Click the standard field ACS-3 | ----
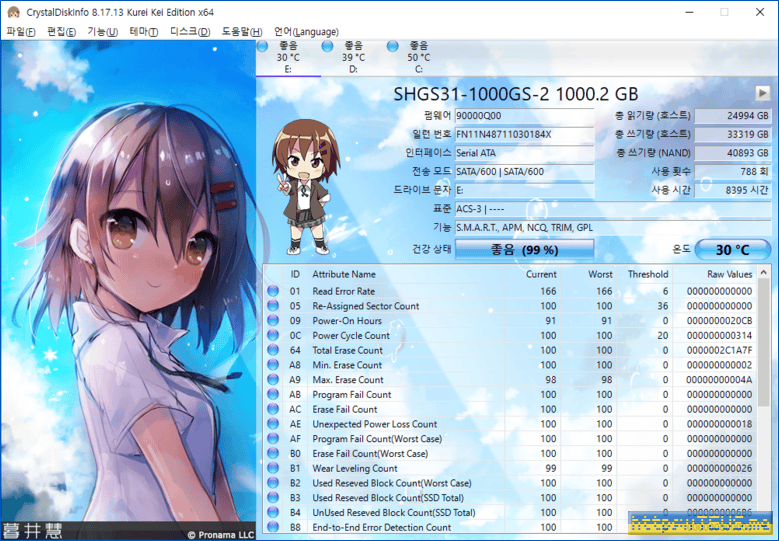779x541 pixels. tap(613, 209)
